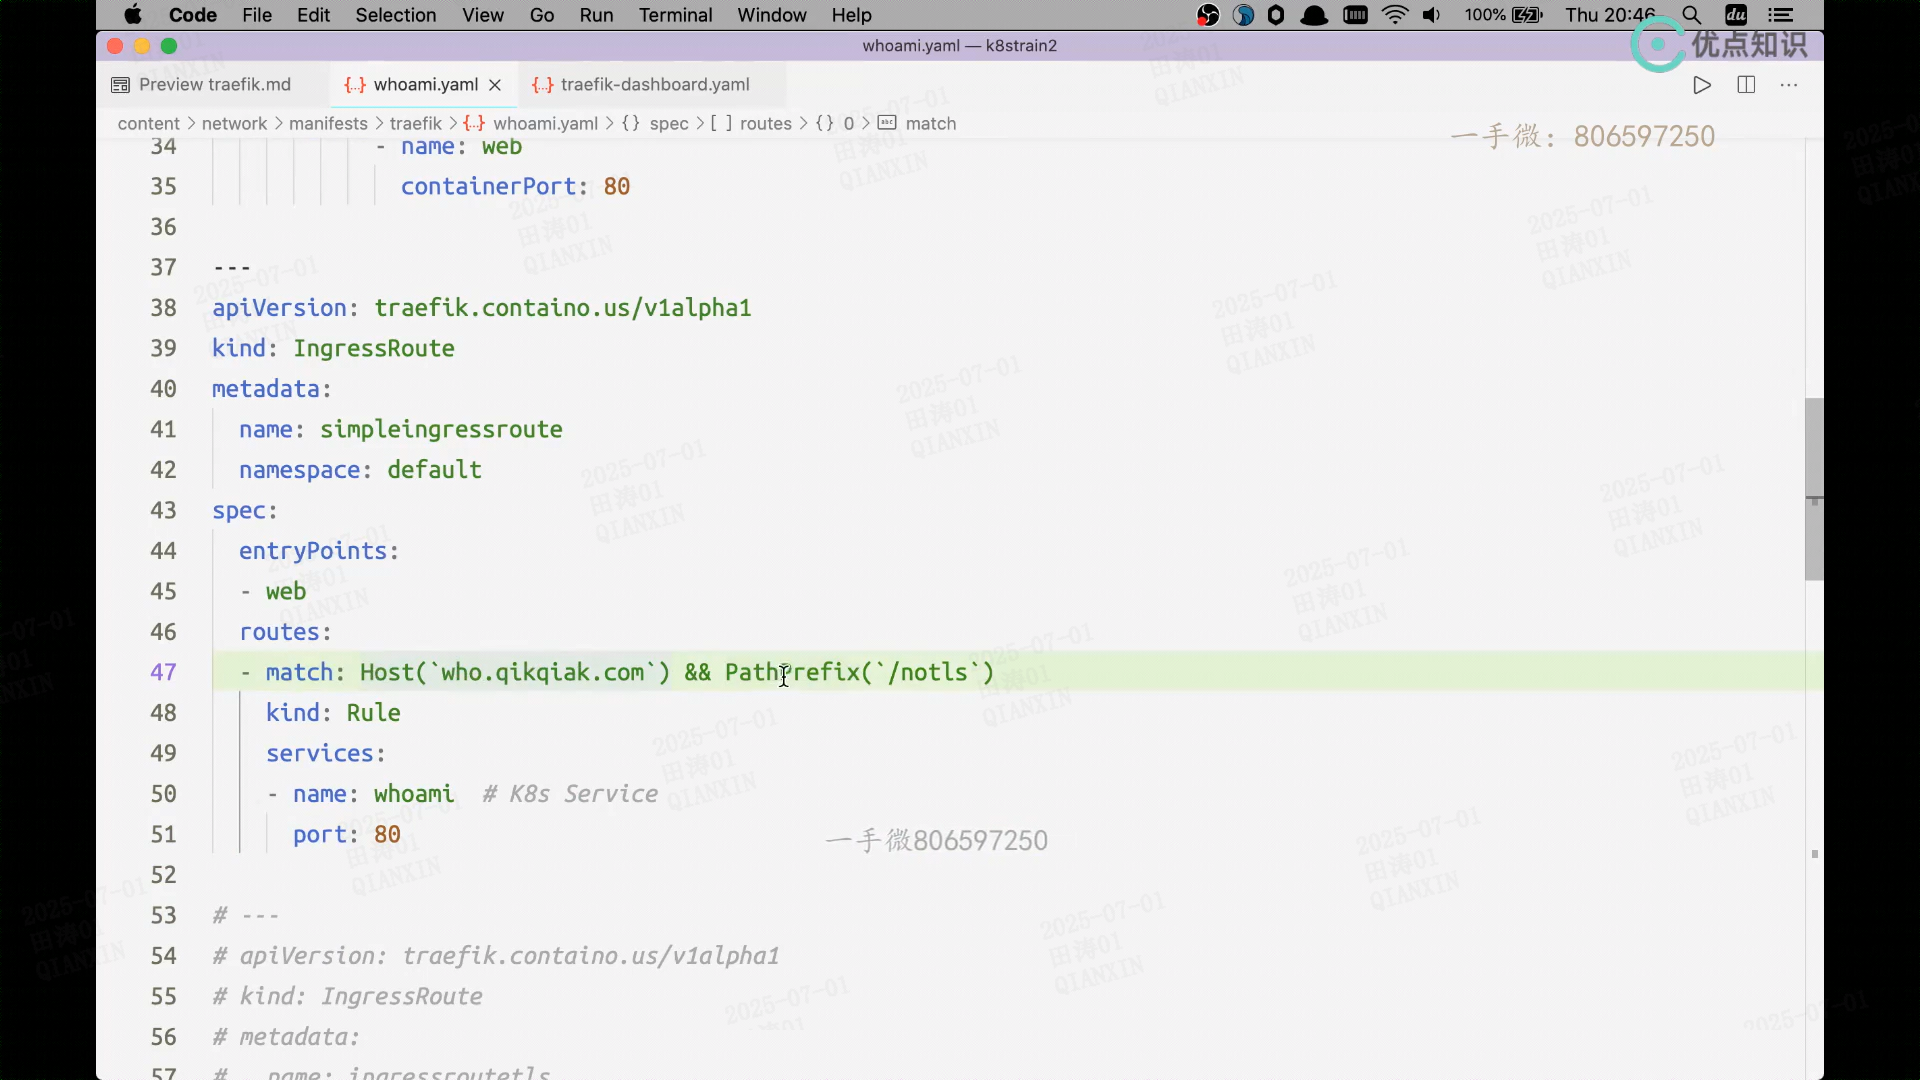This screenshot has height=1080, width=1920.
Task: Click the volume speaker icon in menu bar
Action: (x=1431, y=15)
